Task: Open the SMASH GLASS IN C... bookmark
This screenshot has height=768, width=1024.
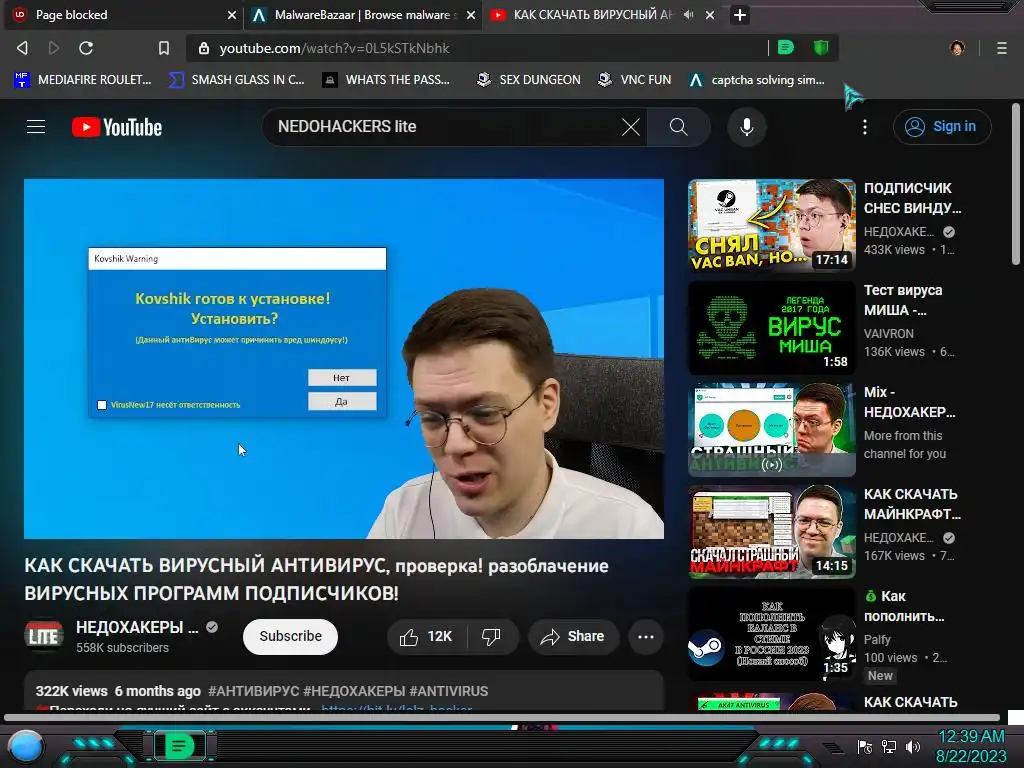Action: [x=236, y=80]
